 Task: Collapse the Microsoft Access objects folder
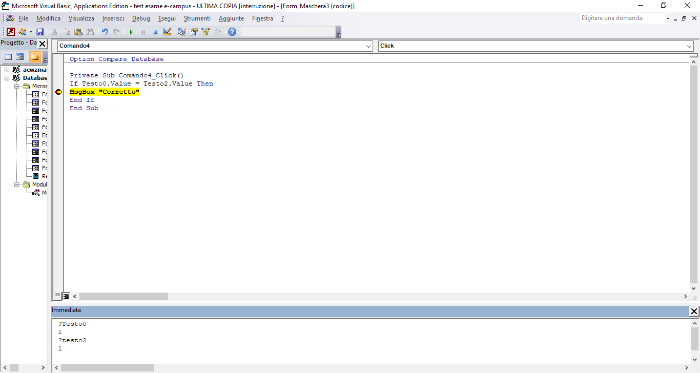[x=16, y=86]
